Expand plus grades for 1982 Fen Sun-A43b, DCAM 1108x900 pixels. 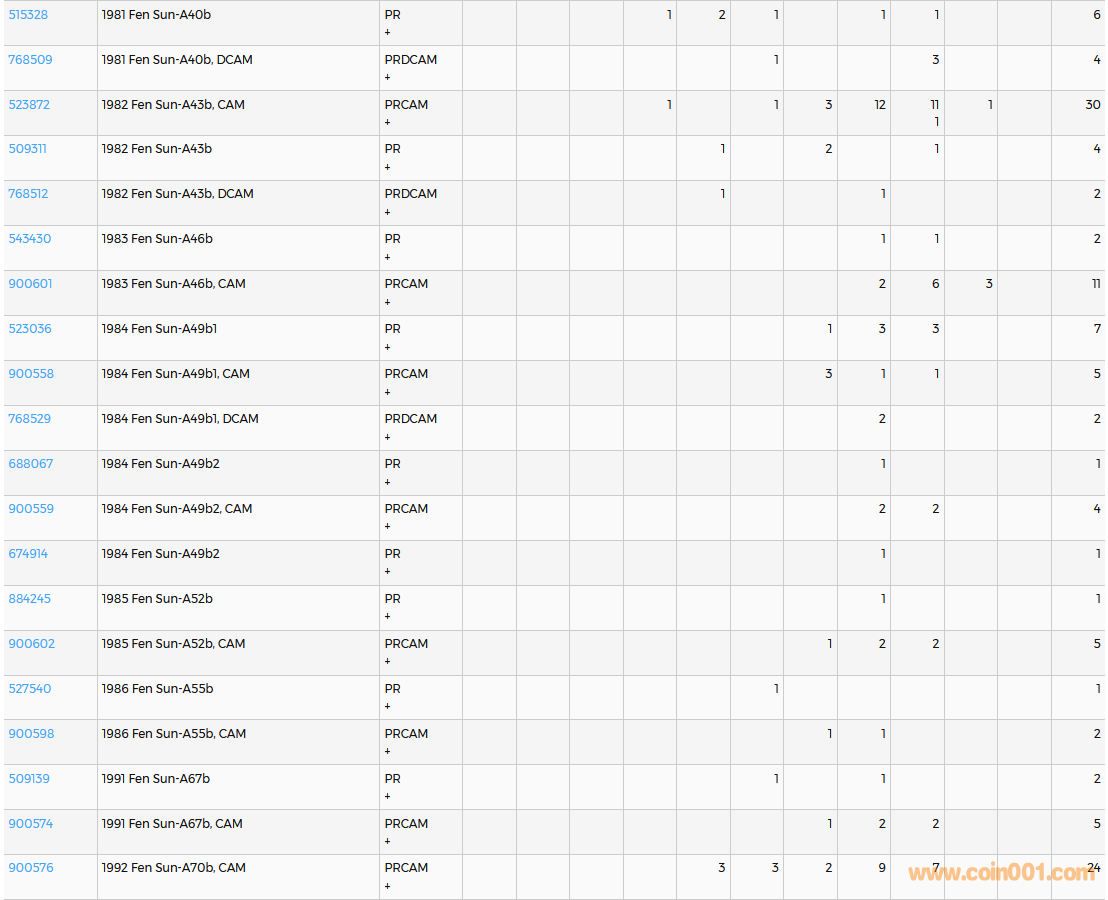pyautogui.click(x=388, y=212)
